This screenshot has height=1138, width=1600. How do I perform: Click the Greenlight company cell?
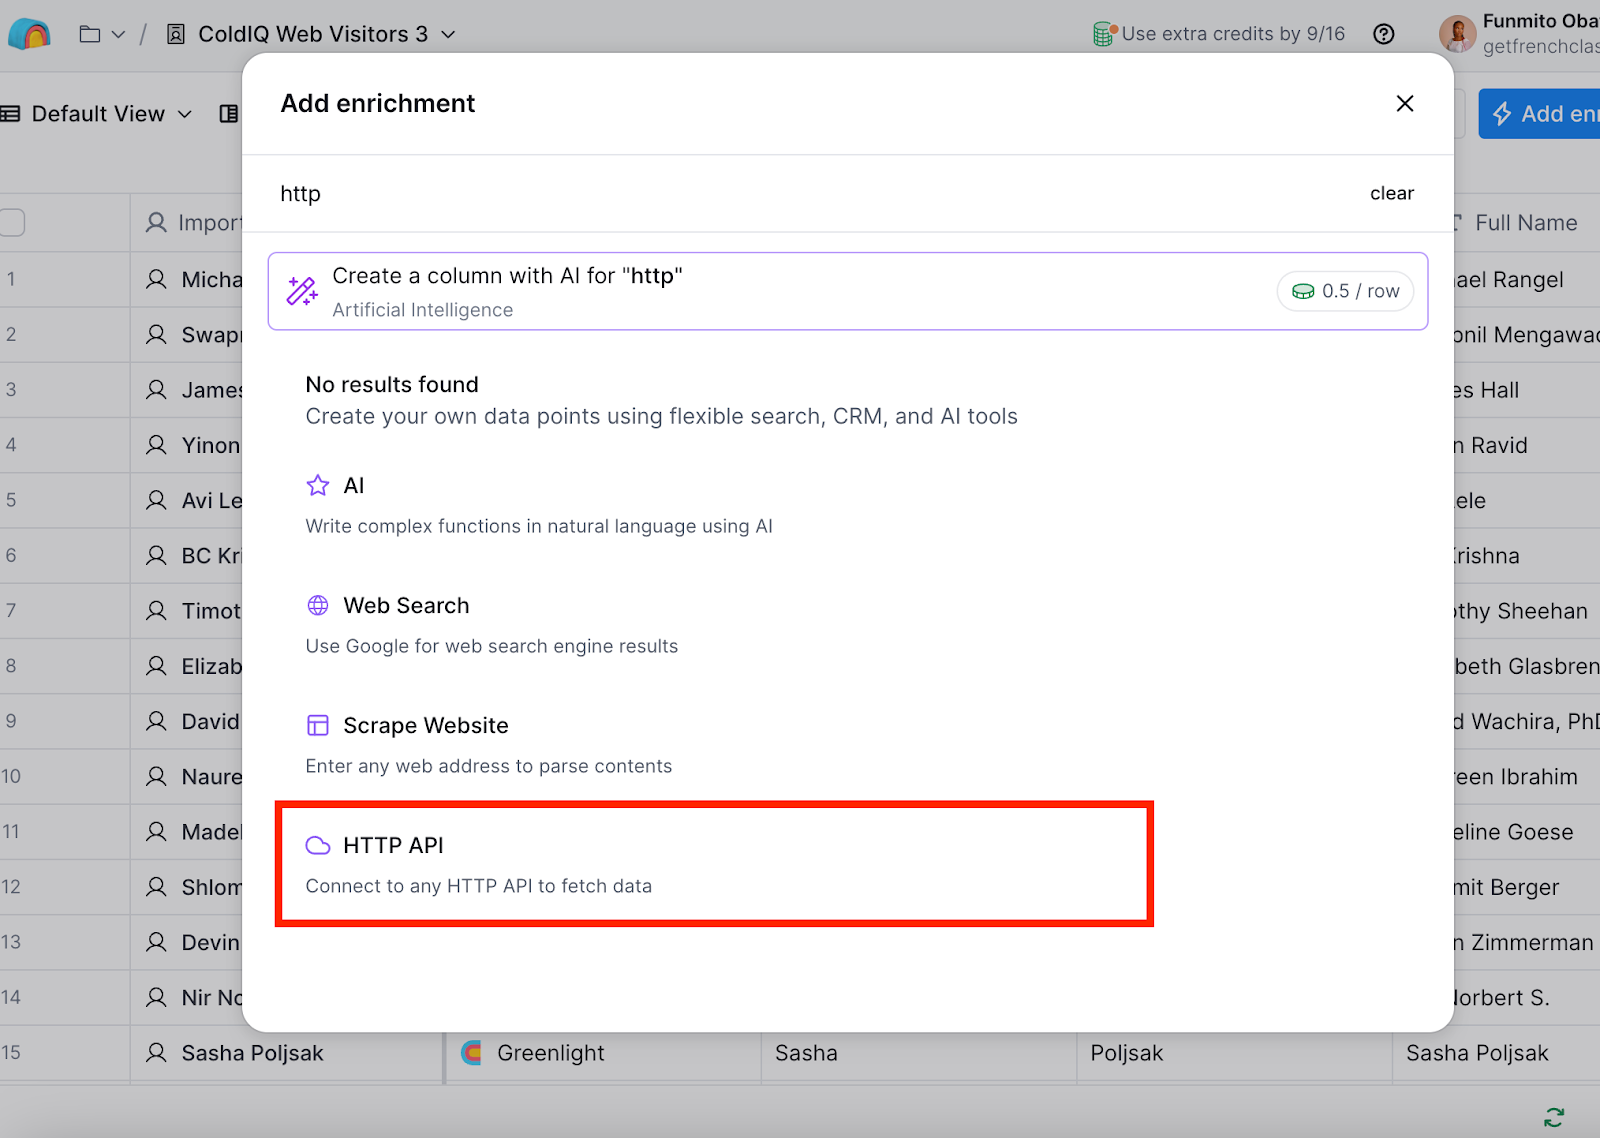click(550, 1053)
